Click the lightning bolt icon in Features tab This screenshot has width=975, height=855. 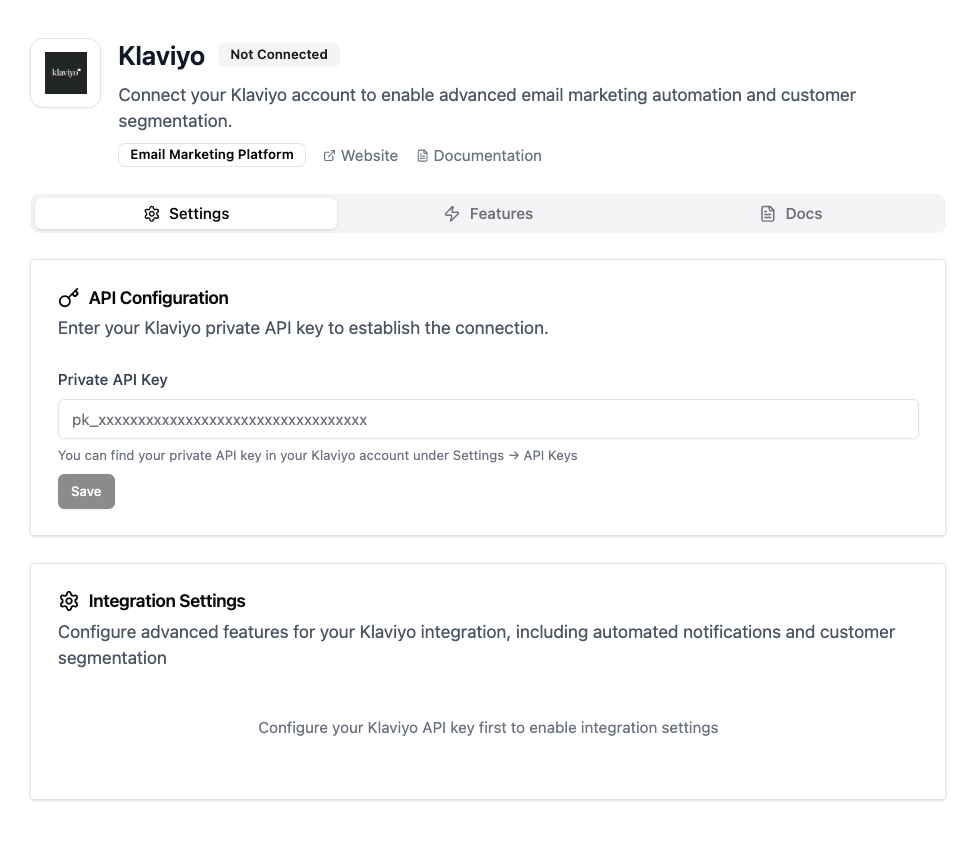click(452, 214)
